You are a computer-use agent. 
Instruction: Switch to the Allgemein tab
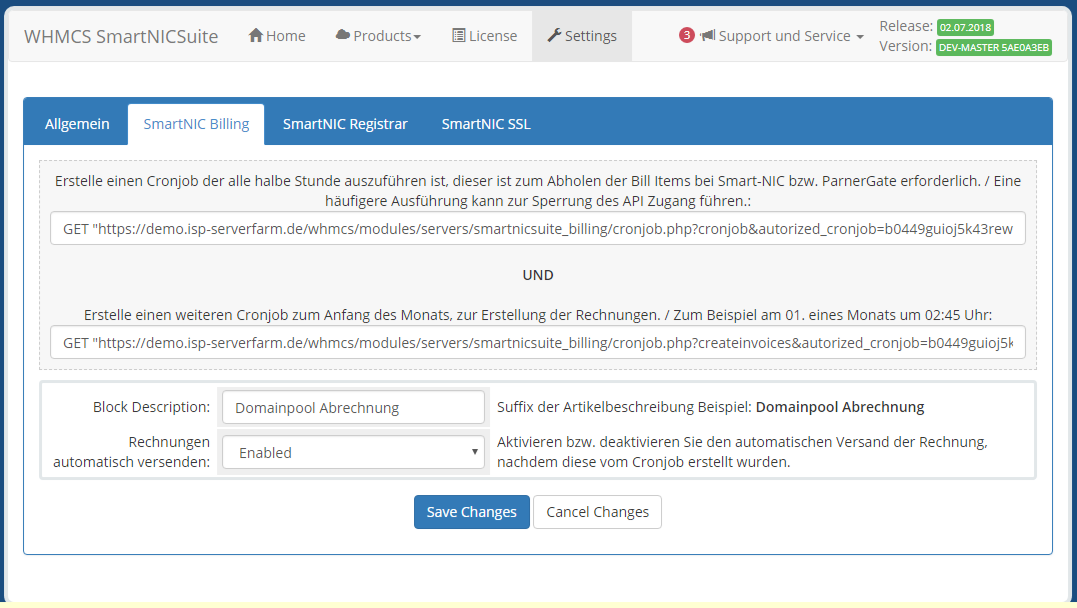pyautogui.click(x=77, y=125)
